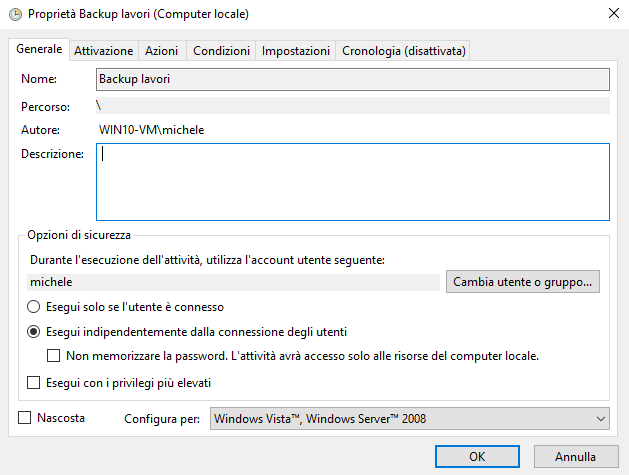Select Esegui solo se l'utente è connesso
The height and width of the screenshot is (475, 629).
(x=34, y=307)
